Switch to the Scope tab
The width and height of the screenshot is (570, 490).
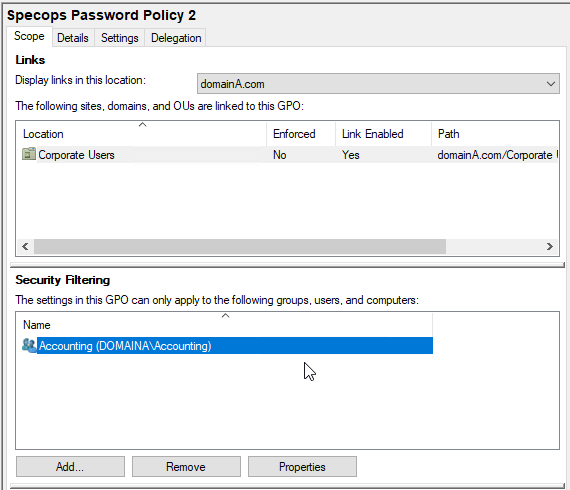[x=29, y=36]
